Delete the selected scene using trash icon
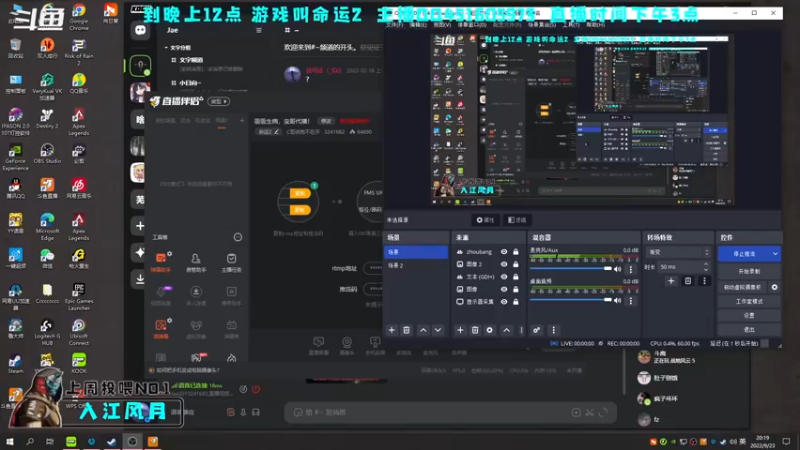This screenshot has height=450, width=800. coord(406,330)
